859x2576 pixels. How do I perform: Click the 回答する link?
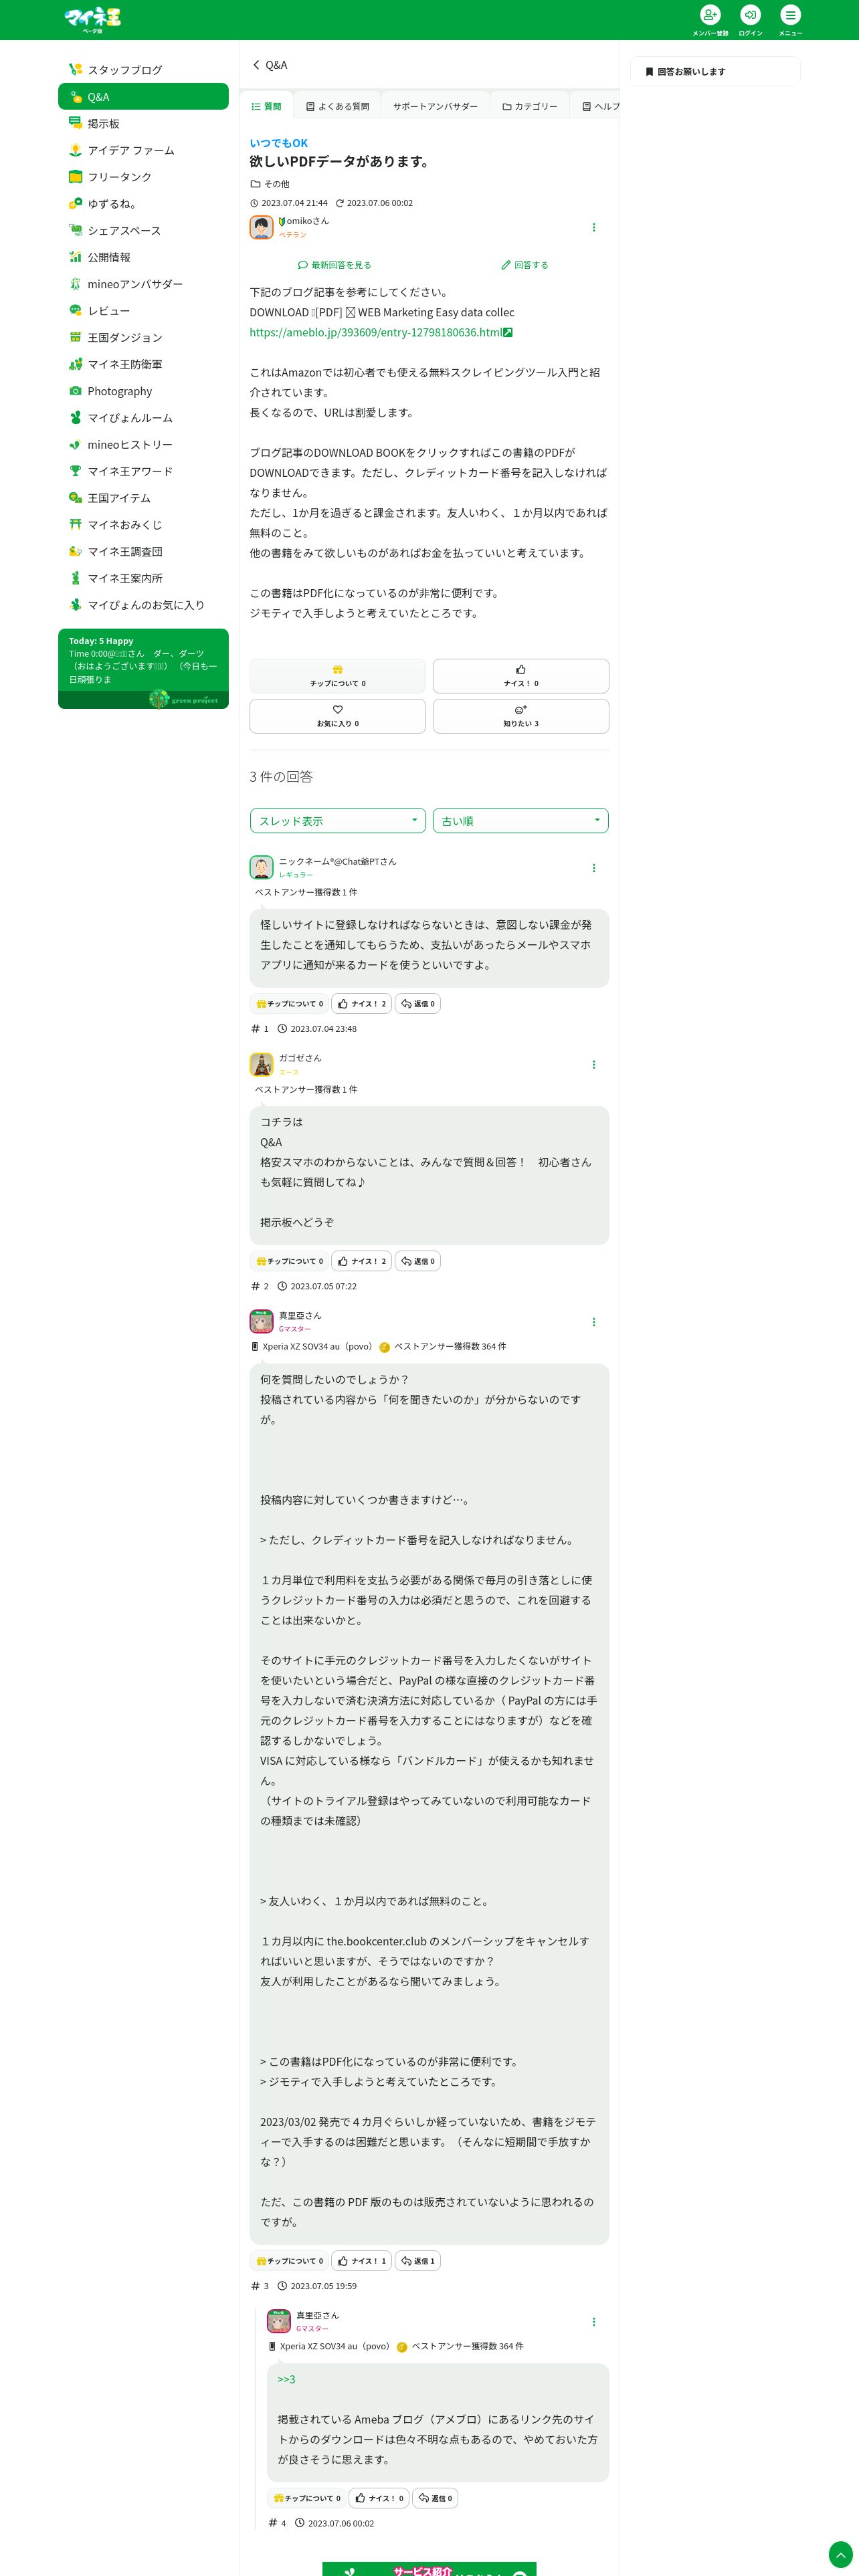[525, 265]
